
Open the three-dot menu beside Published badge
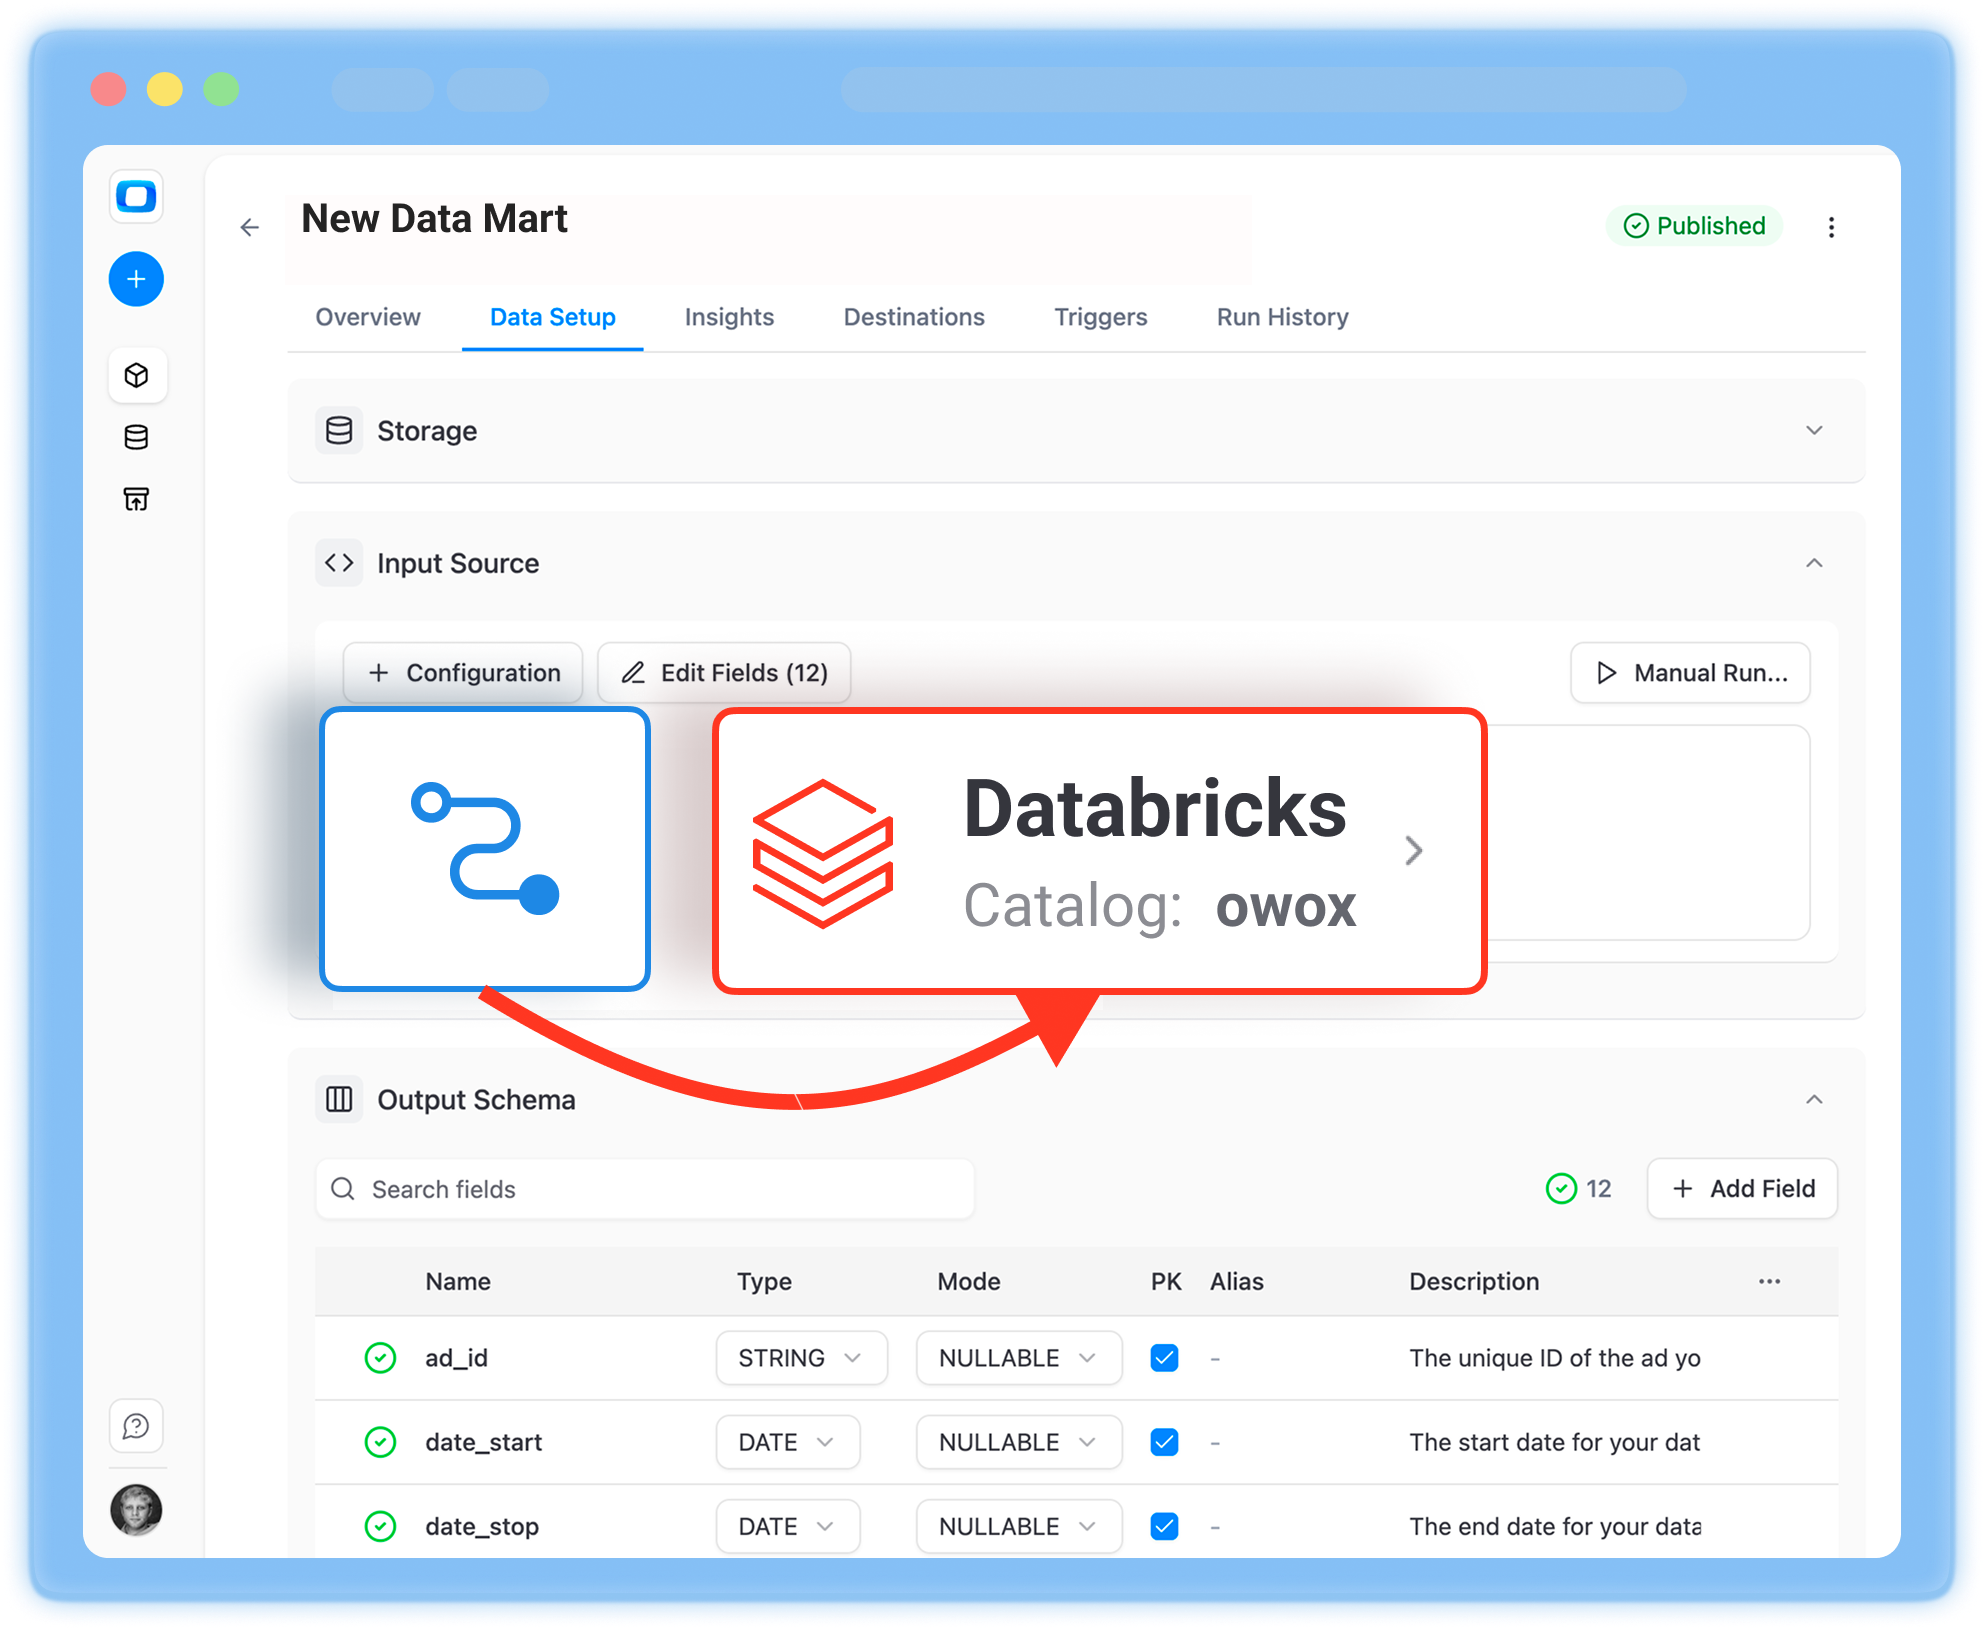pos(1833,227)
